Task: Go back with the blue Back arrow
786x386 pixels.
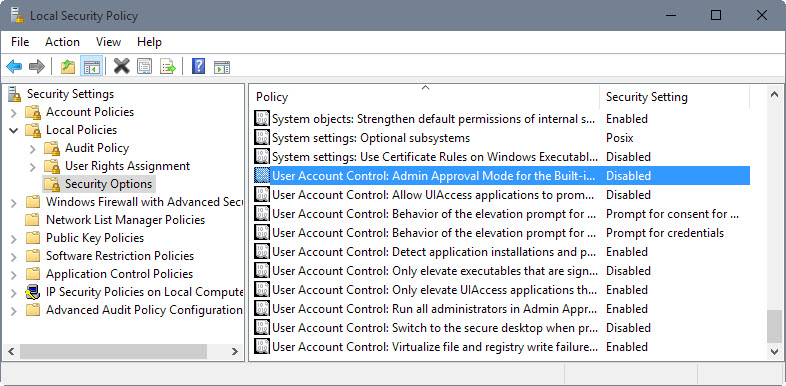Action: tap(14, 66)
